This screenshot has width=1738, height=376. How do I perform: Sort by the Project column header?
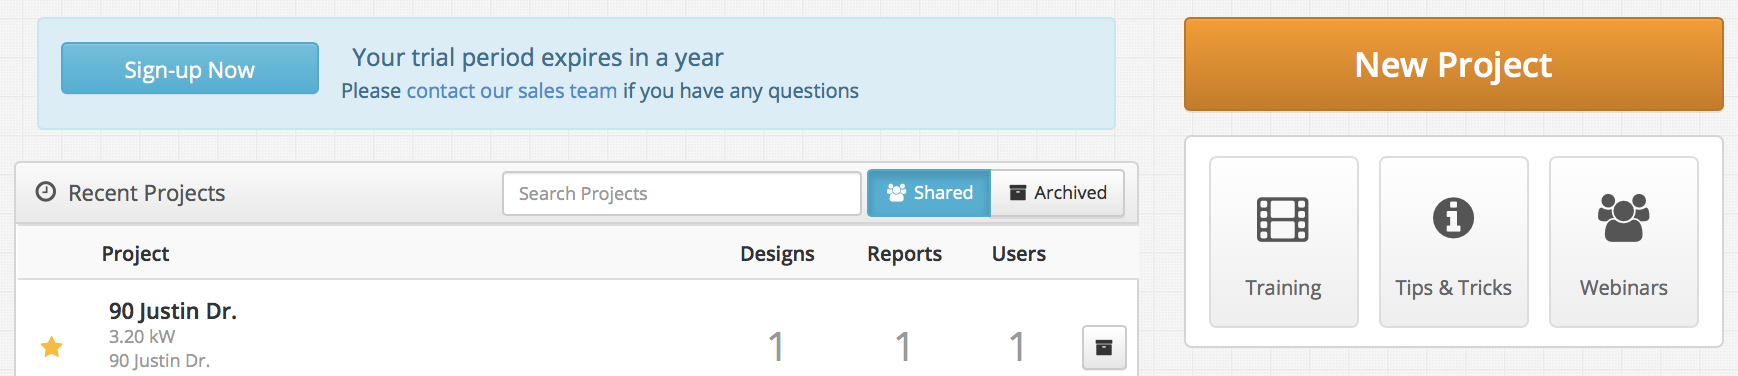[135, 254]
